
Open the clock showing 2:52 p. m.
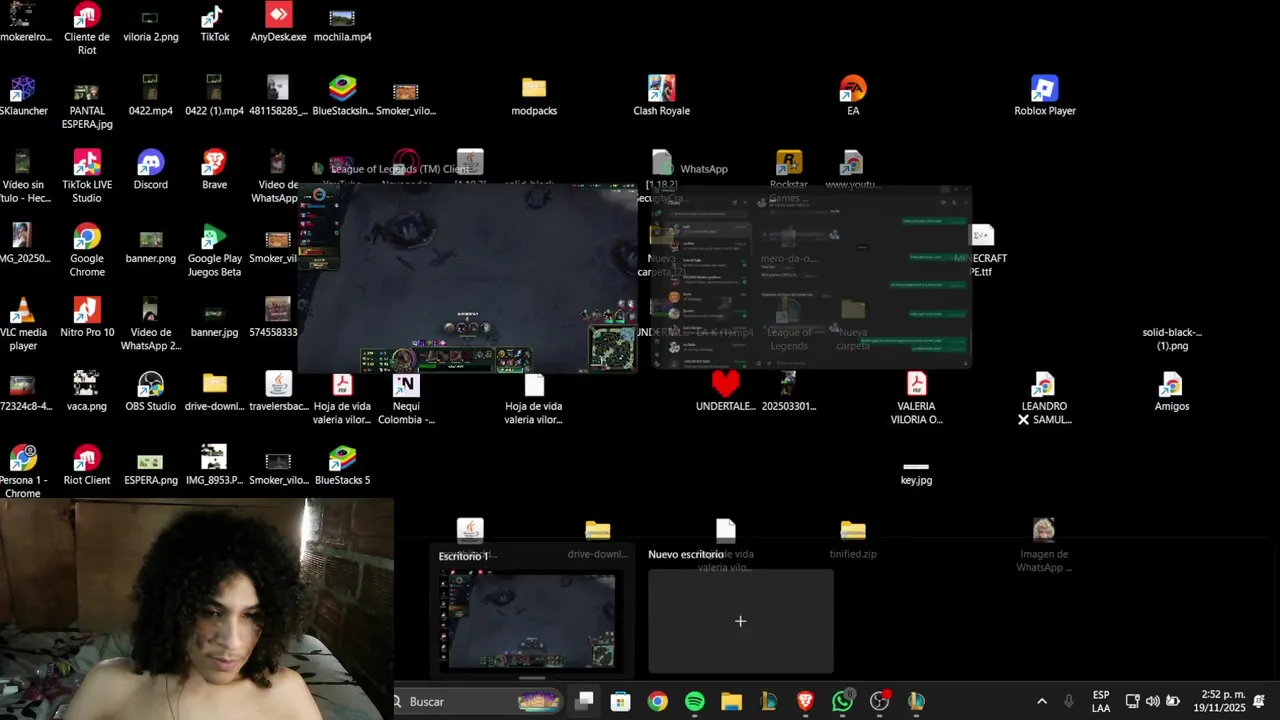pos(1220,701)
